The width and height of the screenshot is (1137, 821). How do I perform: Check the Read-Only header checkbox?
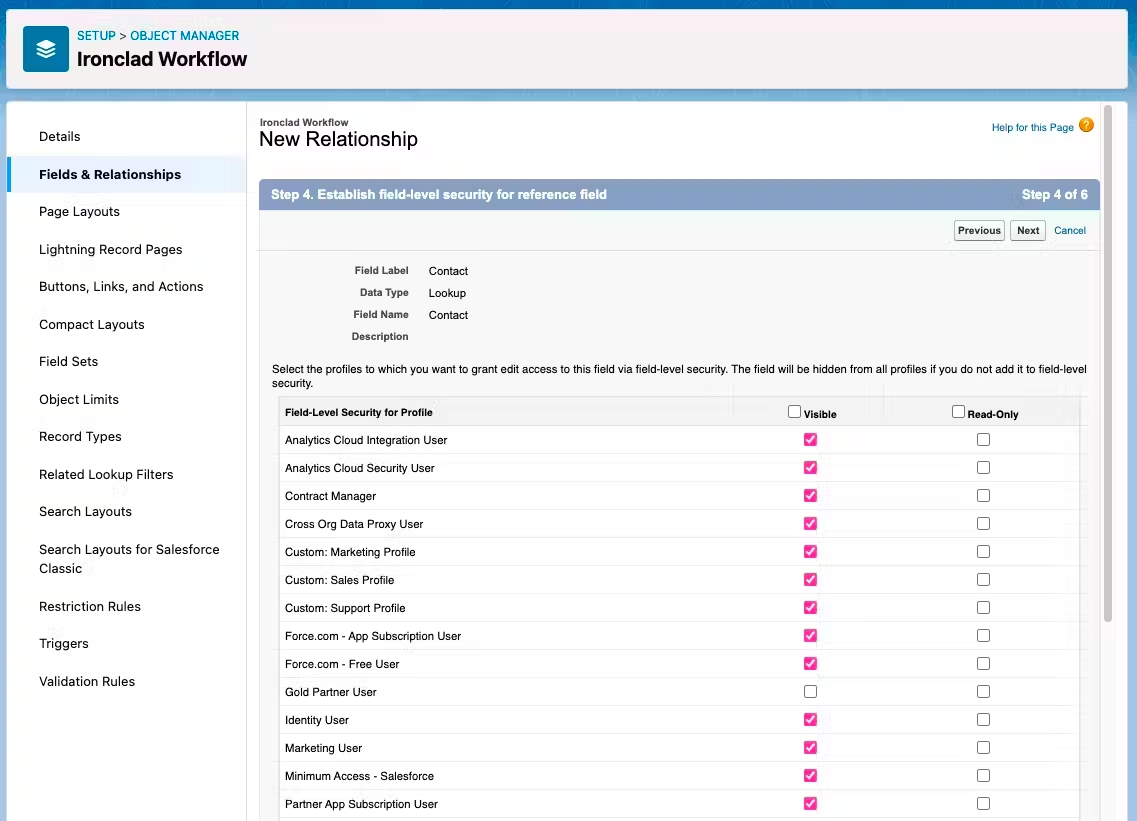click(x=958, y=412)
